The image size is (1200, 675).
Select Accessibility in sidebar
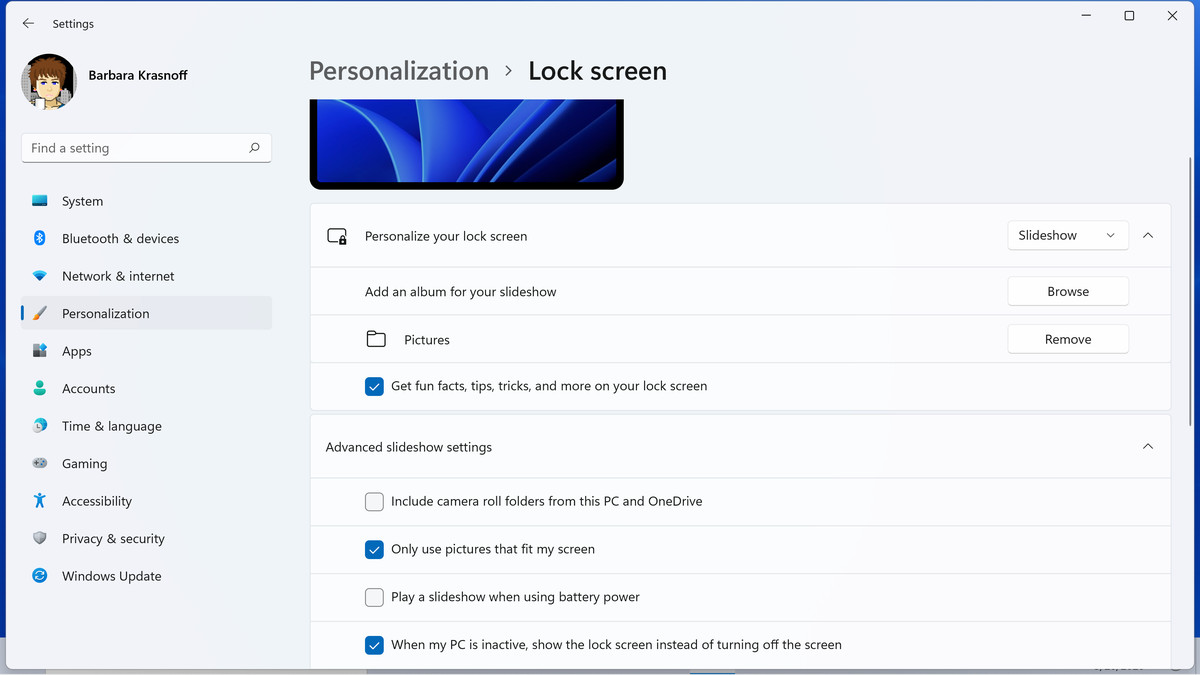coord(146,501)
